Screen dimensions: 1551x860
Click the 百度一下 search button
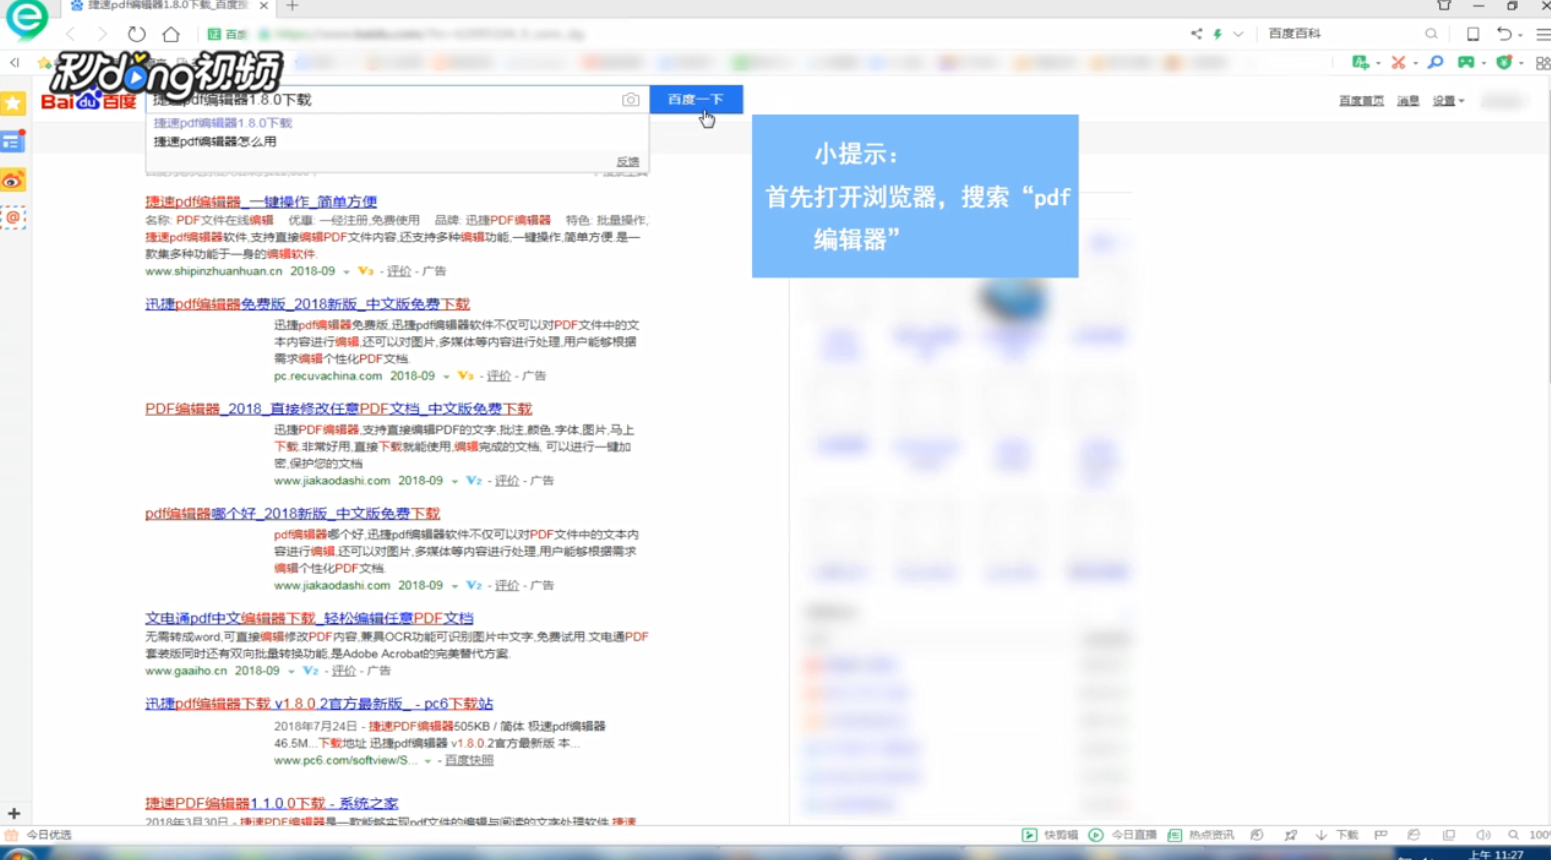tap(696, 99)
